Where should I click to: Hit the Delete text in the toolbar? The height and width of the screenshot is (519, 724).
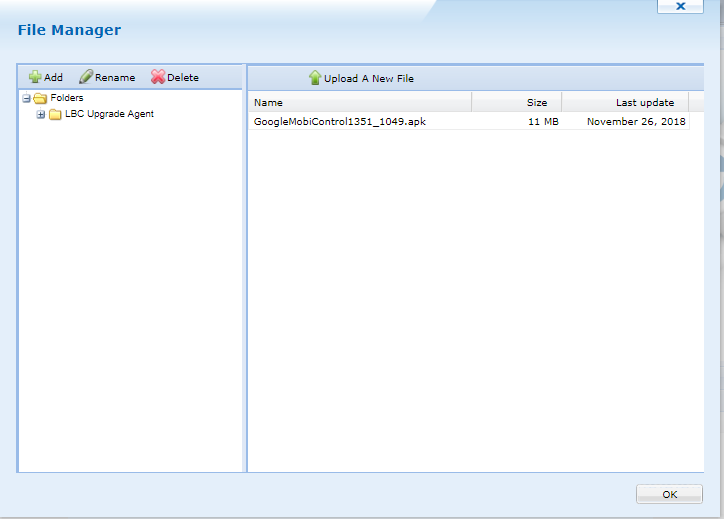point(183,78)
